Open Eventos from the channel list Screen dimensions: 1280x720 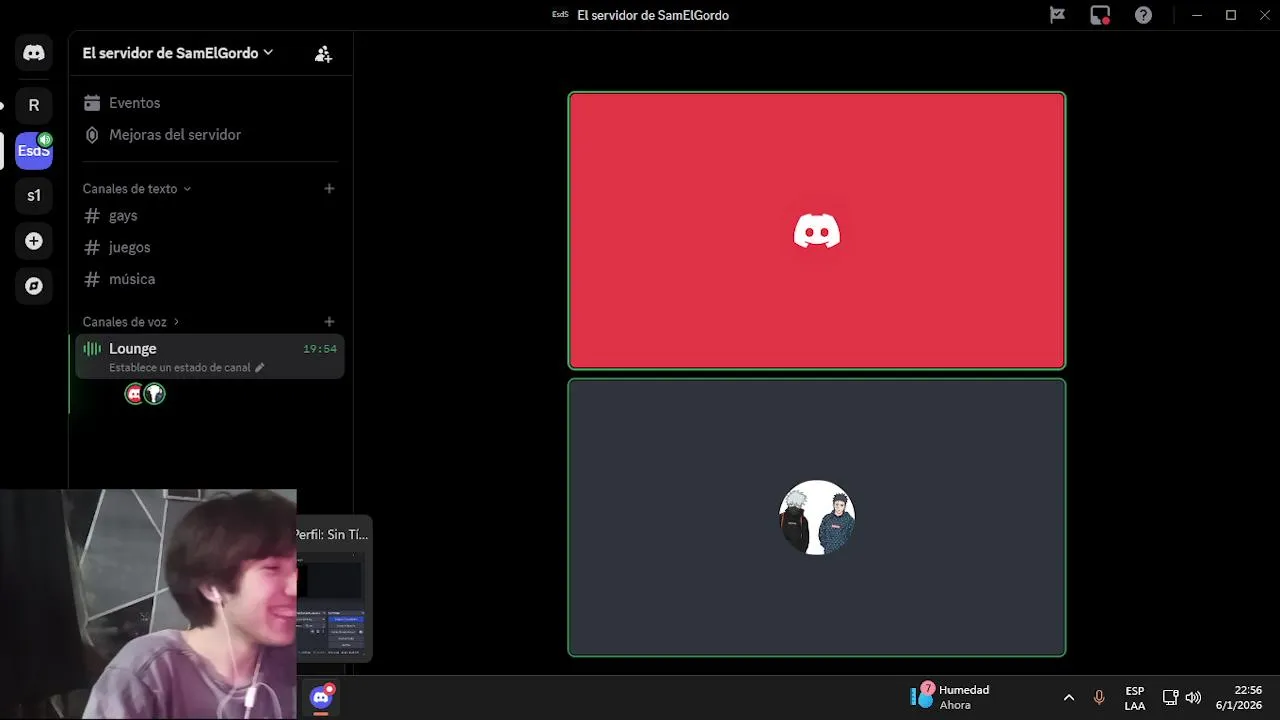[210, 103]
